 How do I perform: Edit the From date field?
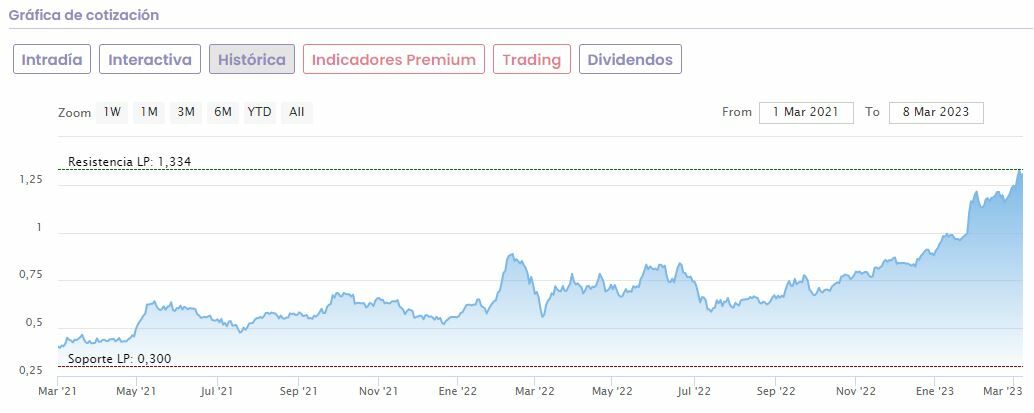point(806,112)
